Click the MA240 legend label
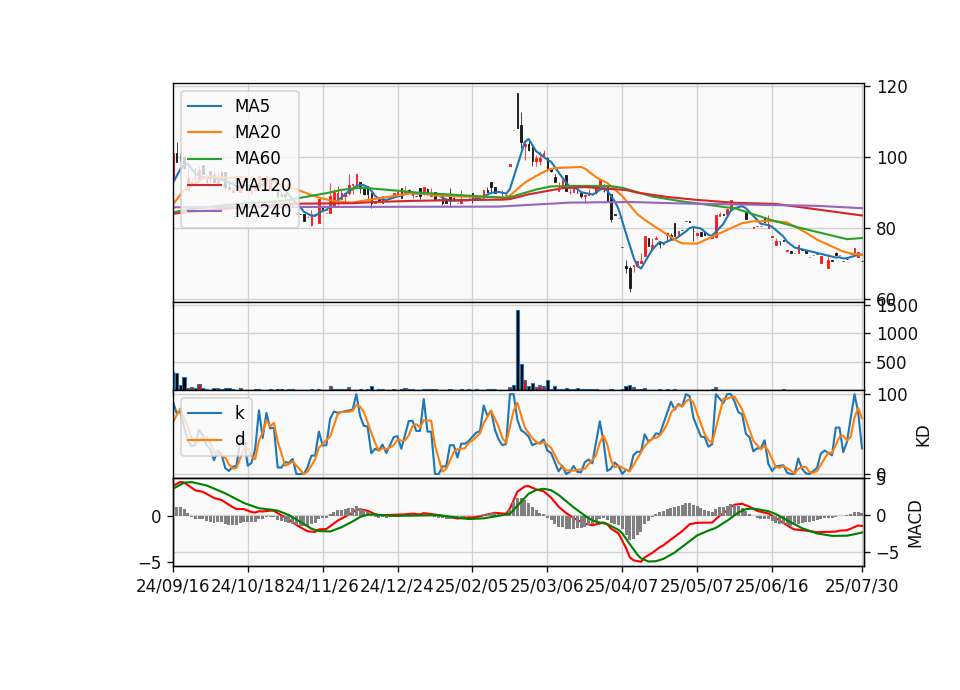The image size is (960, 690). [x=263, y=211]
